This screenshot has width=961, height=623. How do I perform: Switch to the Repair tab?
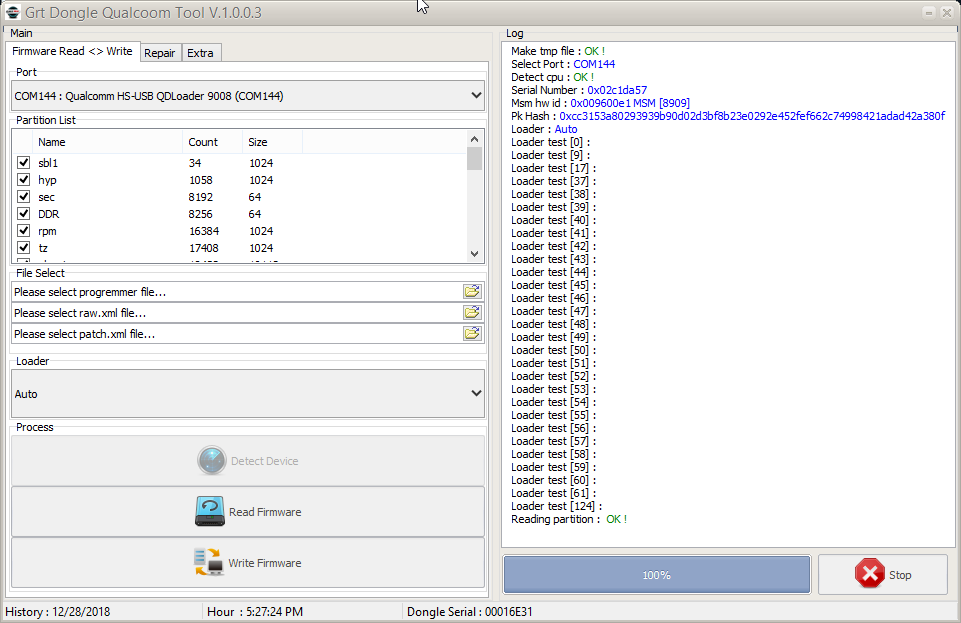pyautogui.click(x=159, y=53)
